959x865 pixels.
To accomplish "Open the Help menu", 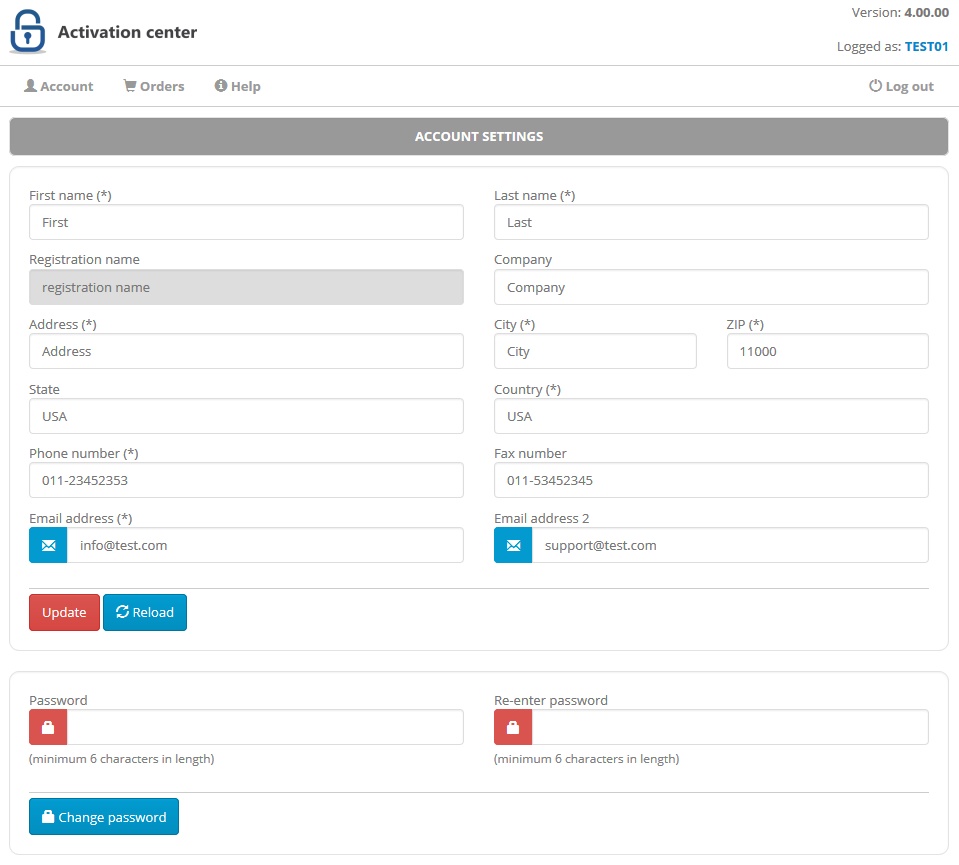I will (x=237, y=86).
